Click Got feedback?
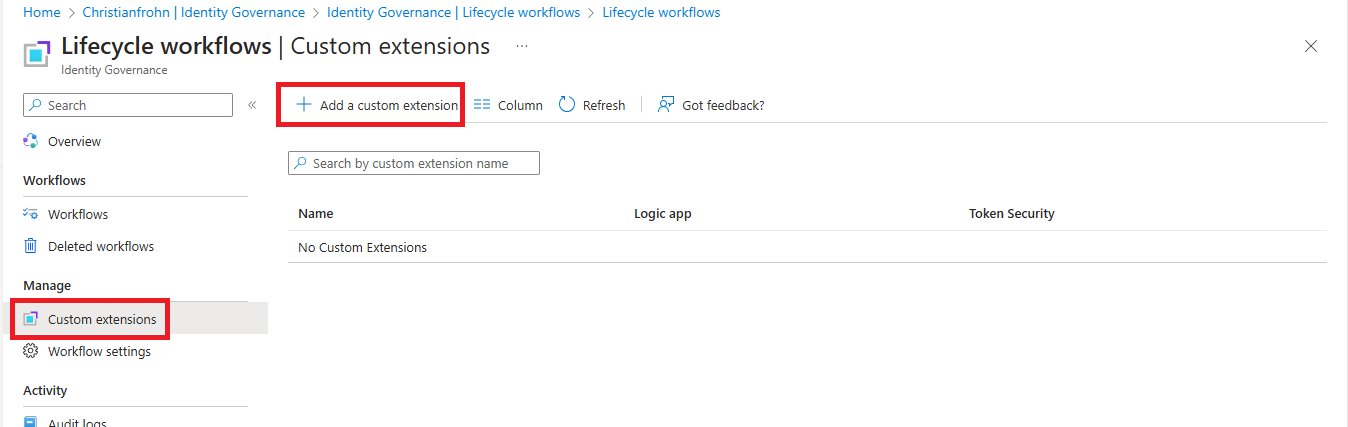 (711, 105)
